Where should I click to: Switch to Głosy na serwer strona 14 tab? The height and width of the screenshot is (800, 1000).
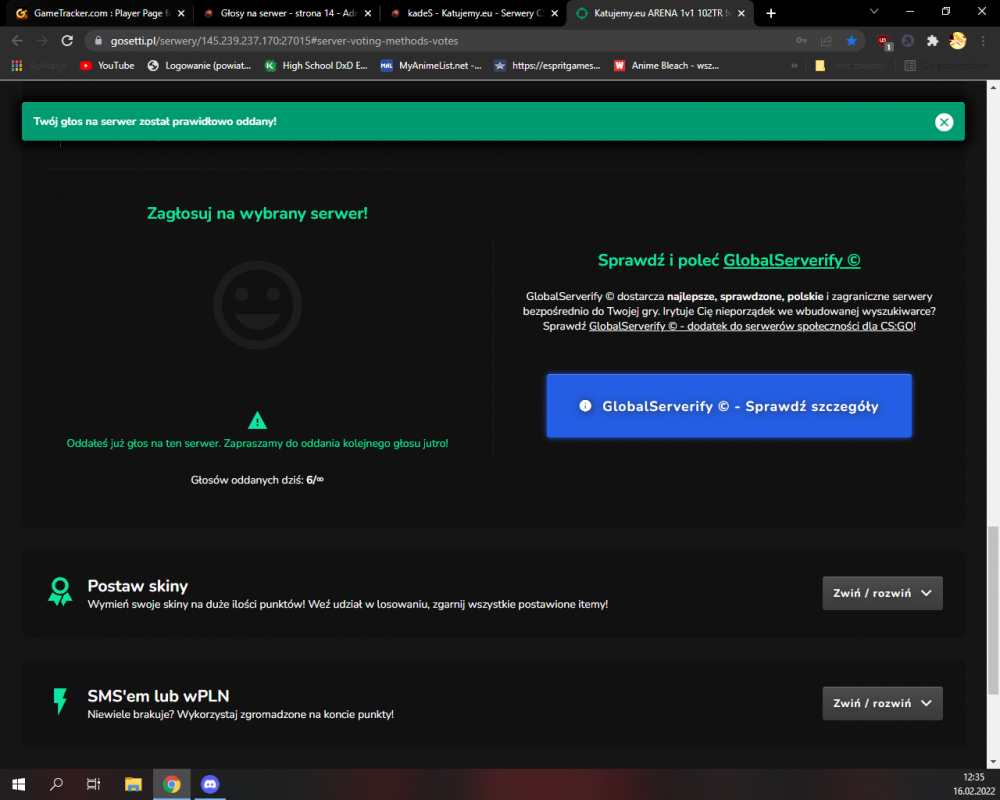click(287, 13)
